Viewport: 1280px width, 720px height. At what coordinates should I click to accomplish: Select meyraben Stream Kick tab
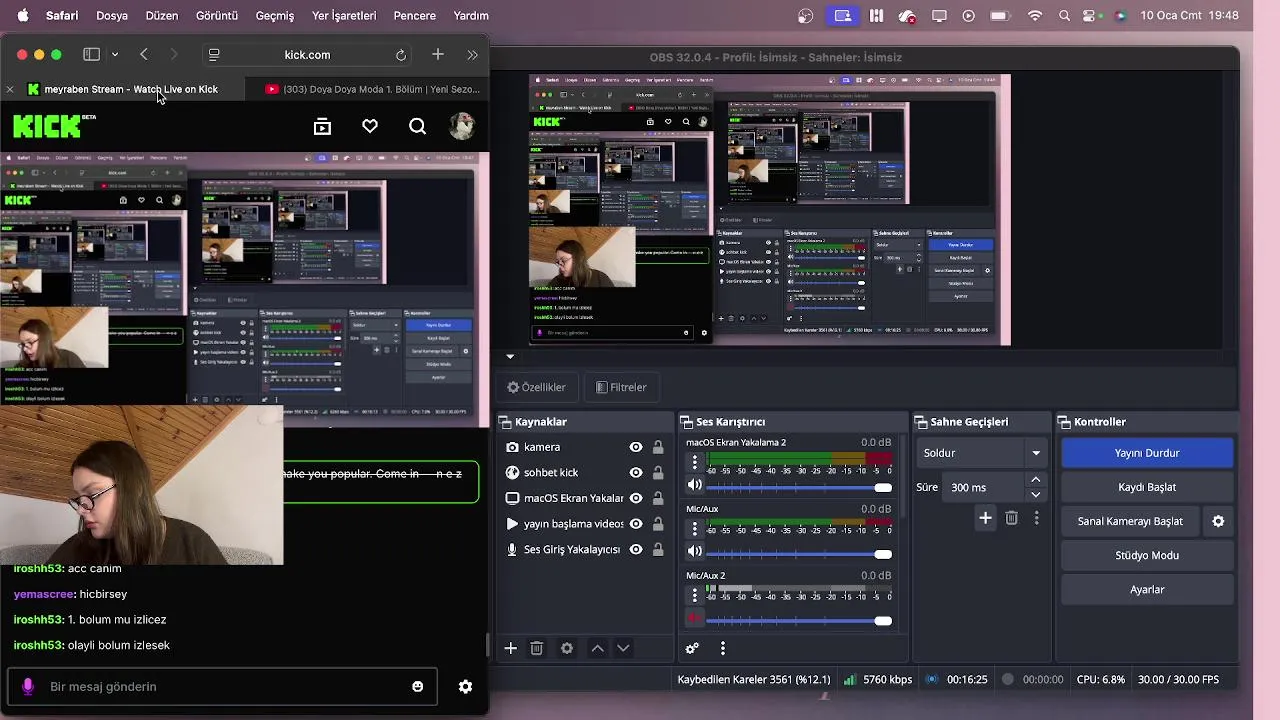click(124, 89)
